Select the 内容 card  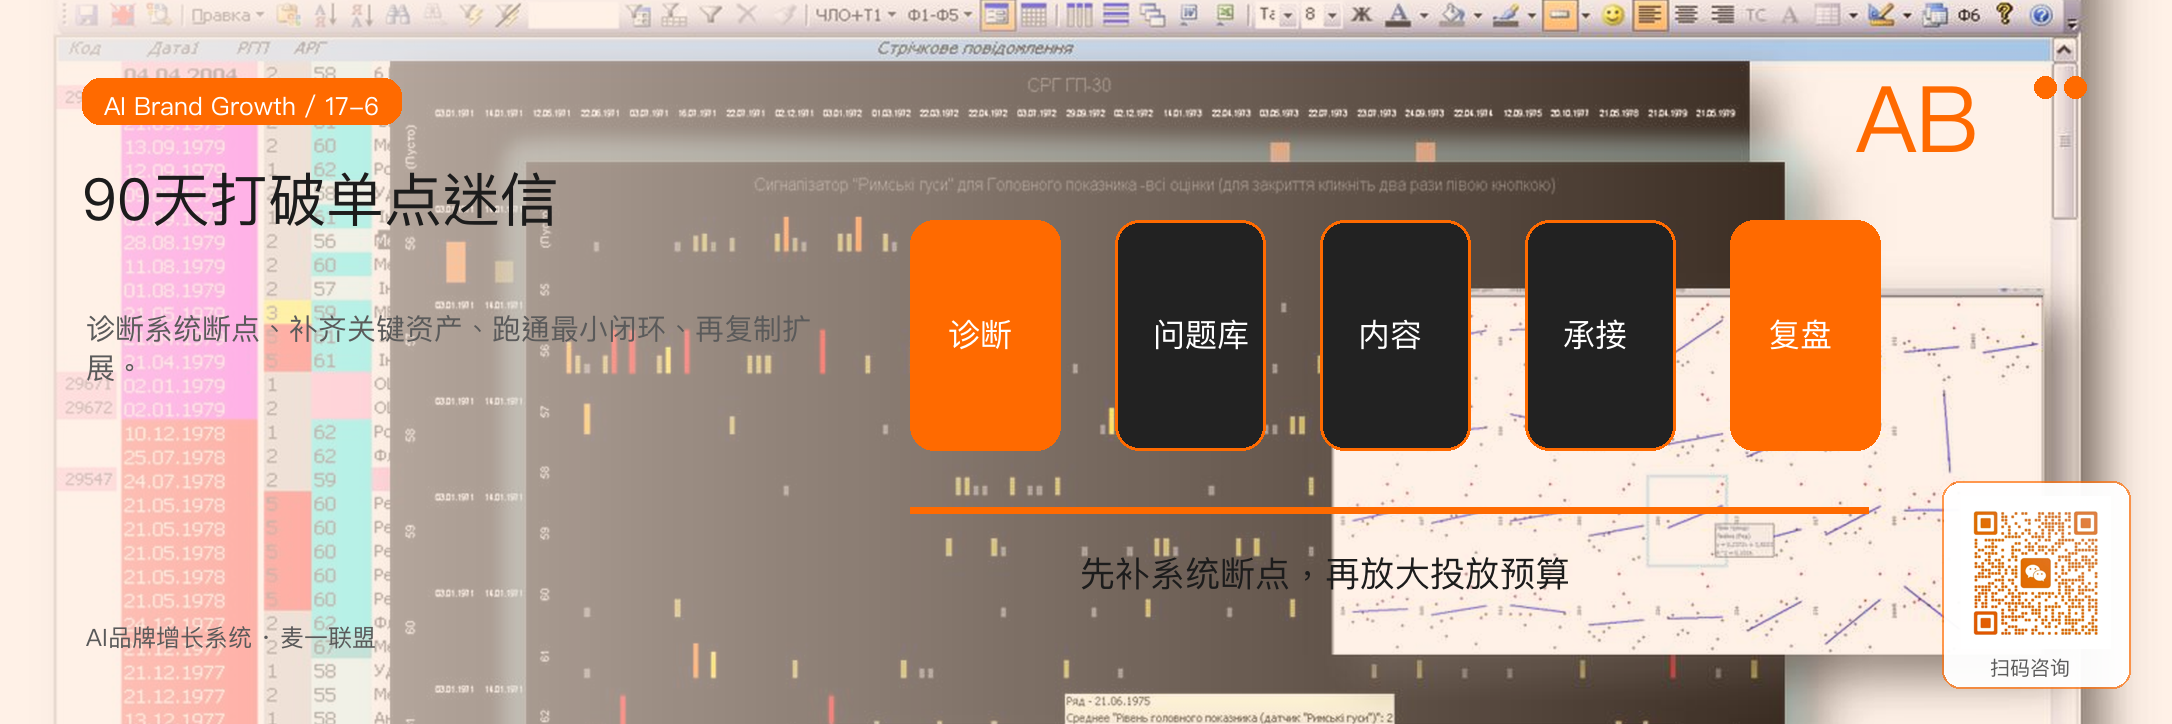tap(1395, 335)
